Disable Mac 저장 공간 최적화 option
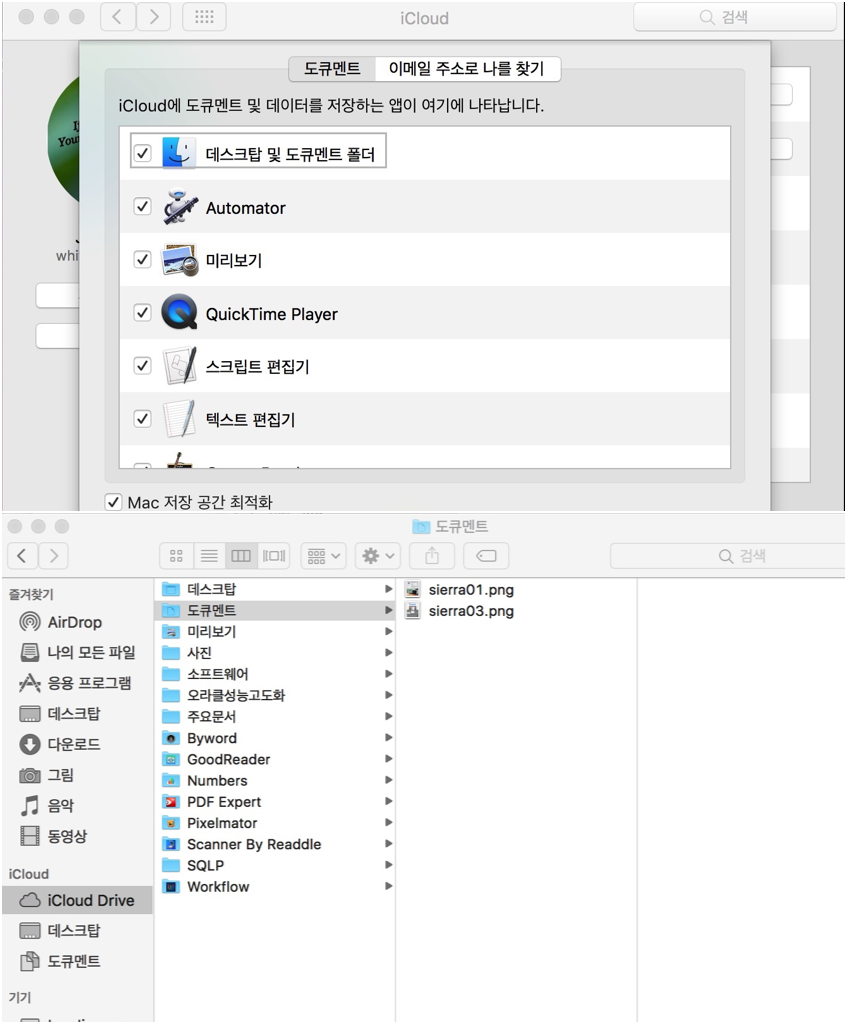This screenshot has width=847, height=1024. [x=114, y=502]
